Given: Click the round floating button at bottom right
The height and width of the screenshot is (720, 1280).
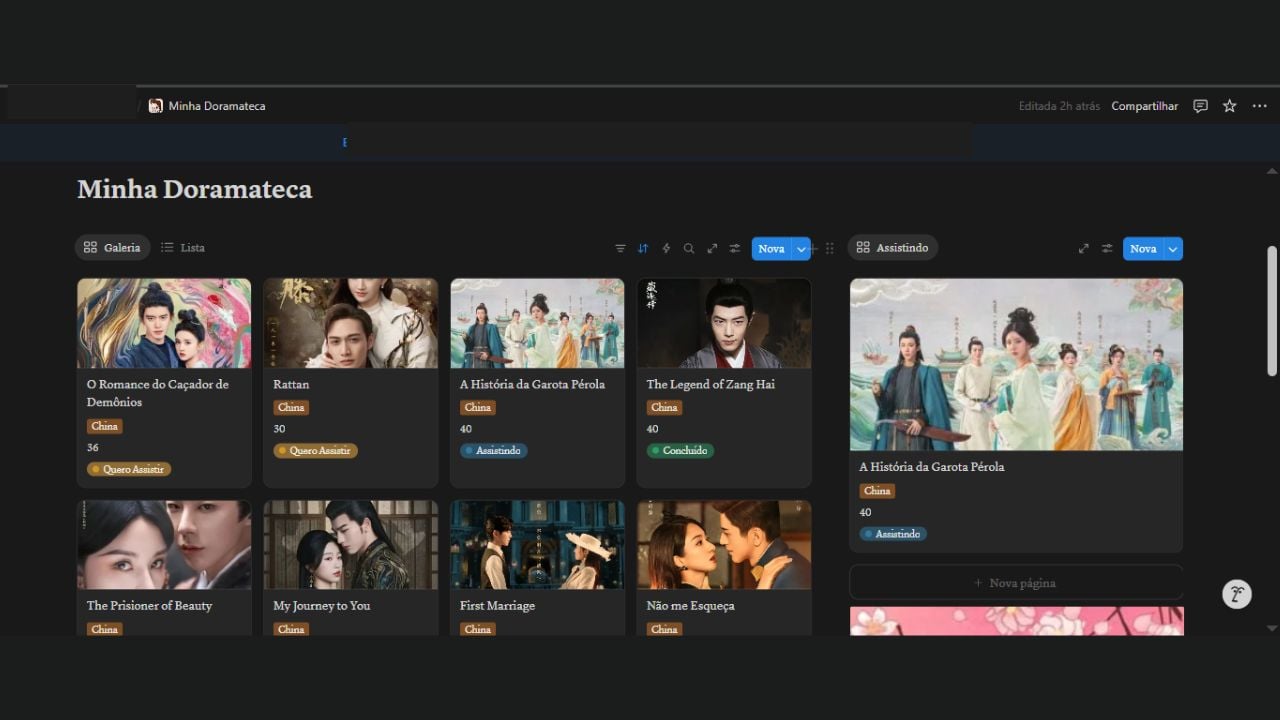Looking at the screenshot, I should point(1237,594).
